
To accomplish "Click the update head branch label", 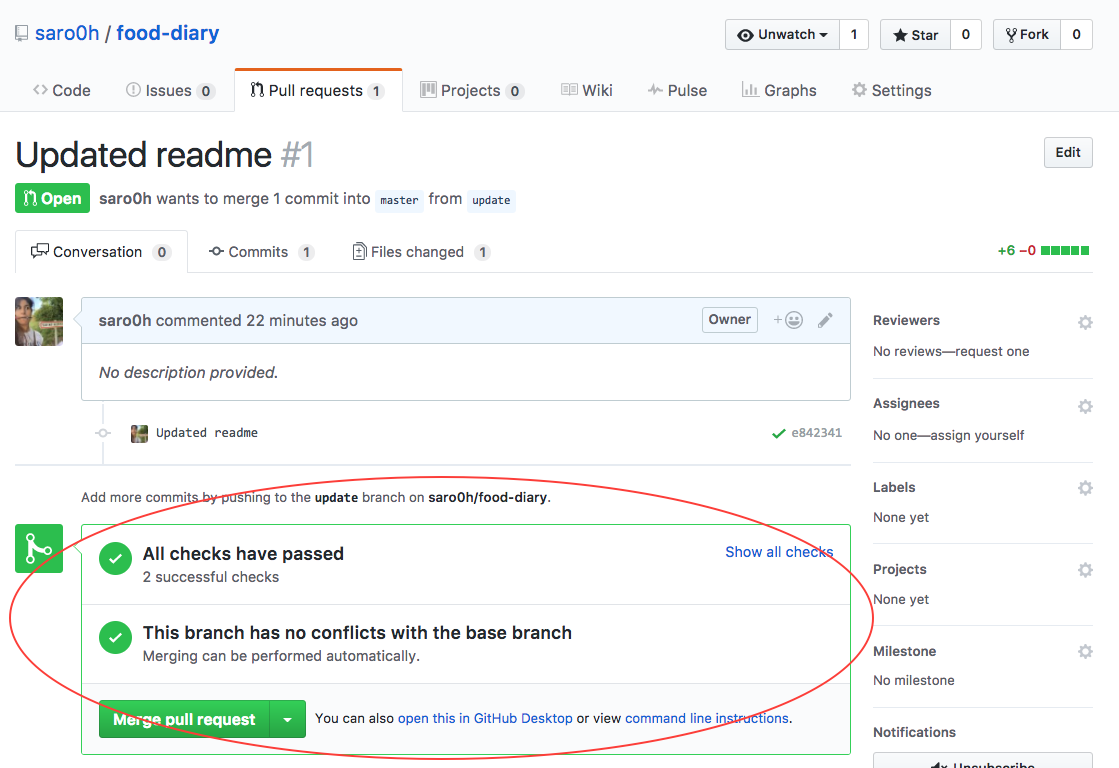I will [491, 201].
